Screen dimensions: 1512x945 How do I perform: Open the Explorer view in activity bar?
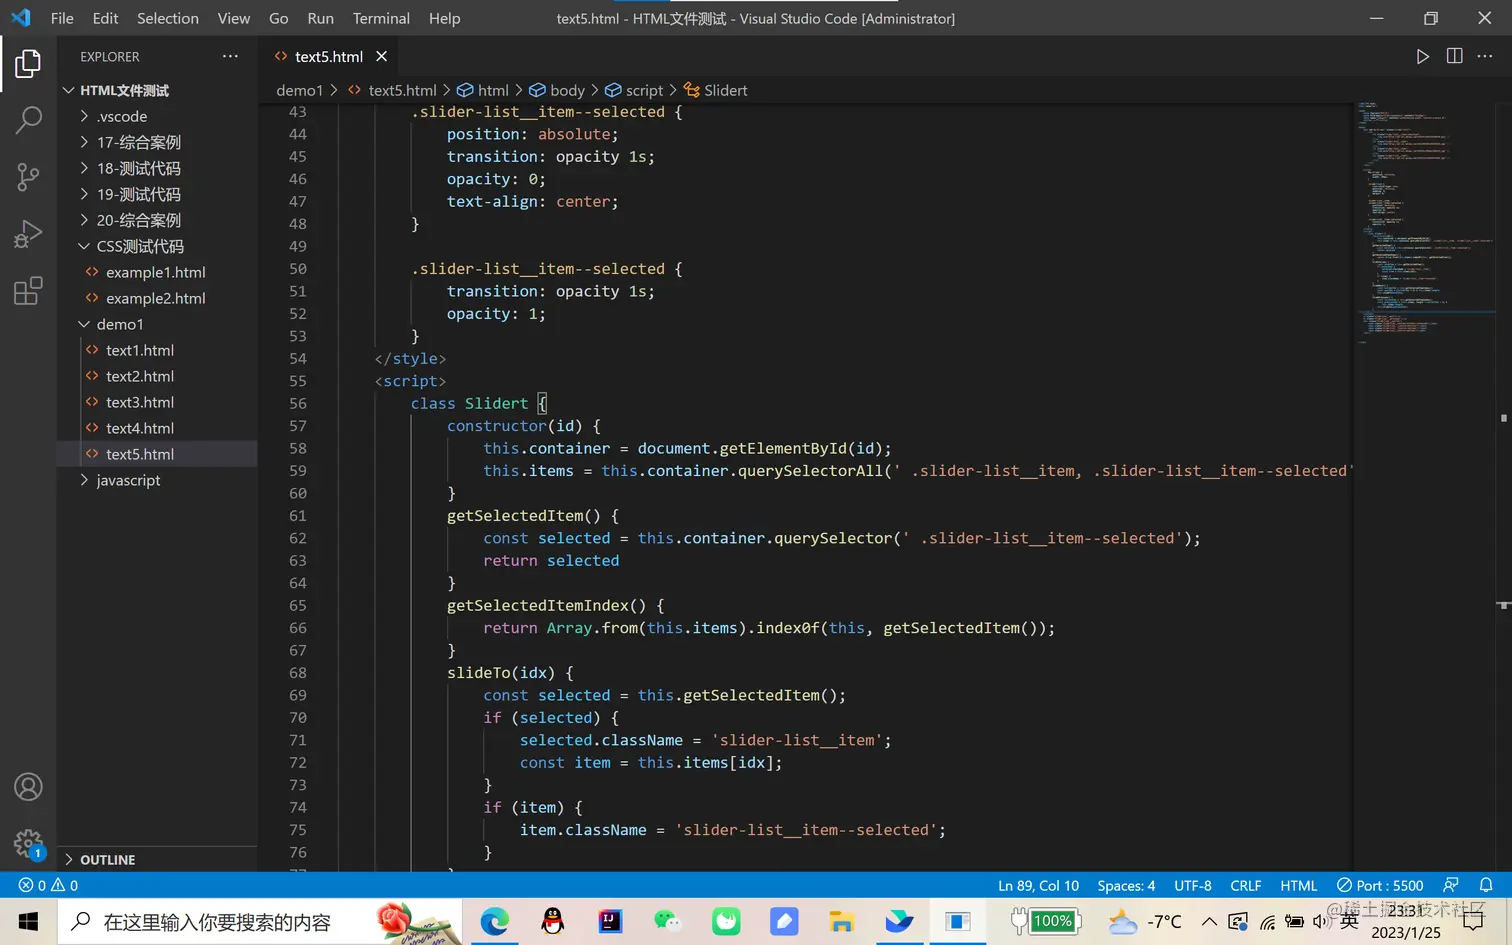point(28,64)
